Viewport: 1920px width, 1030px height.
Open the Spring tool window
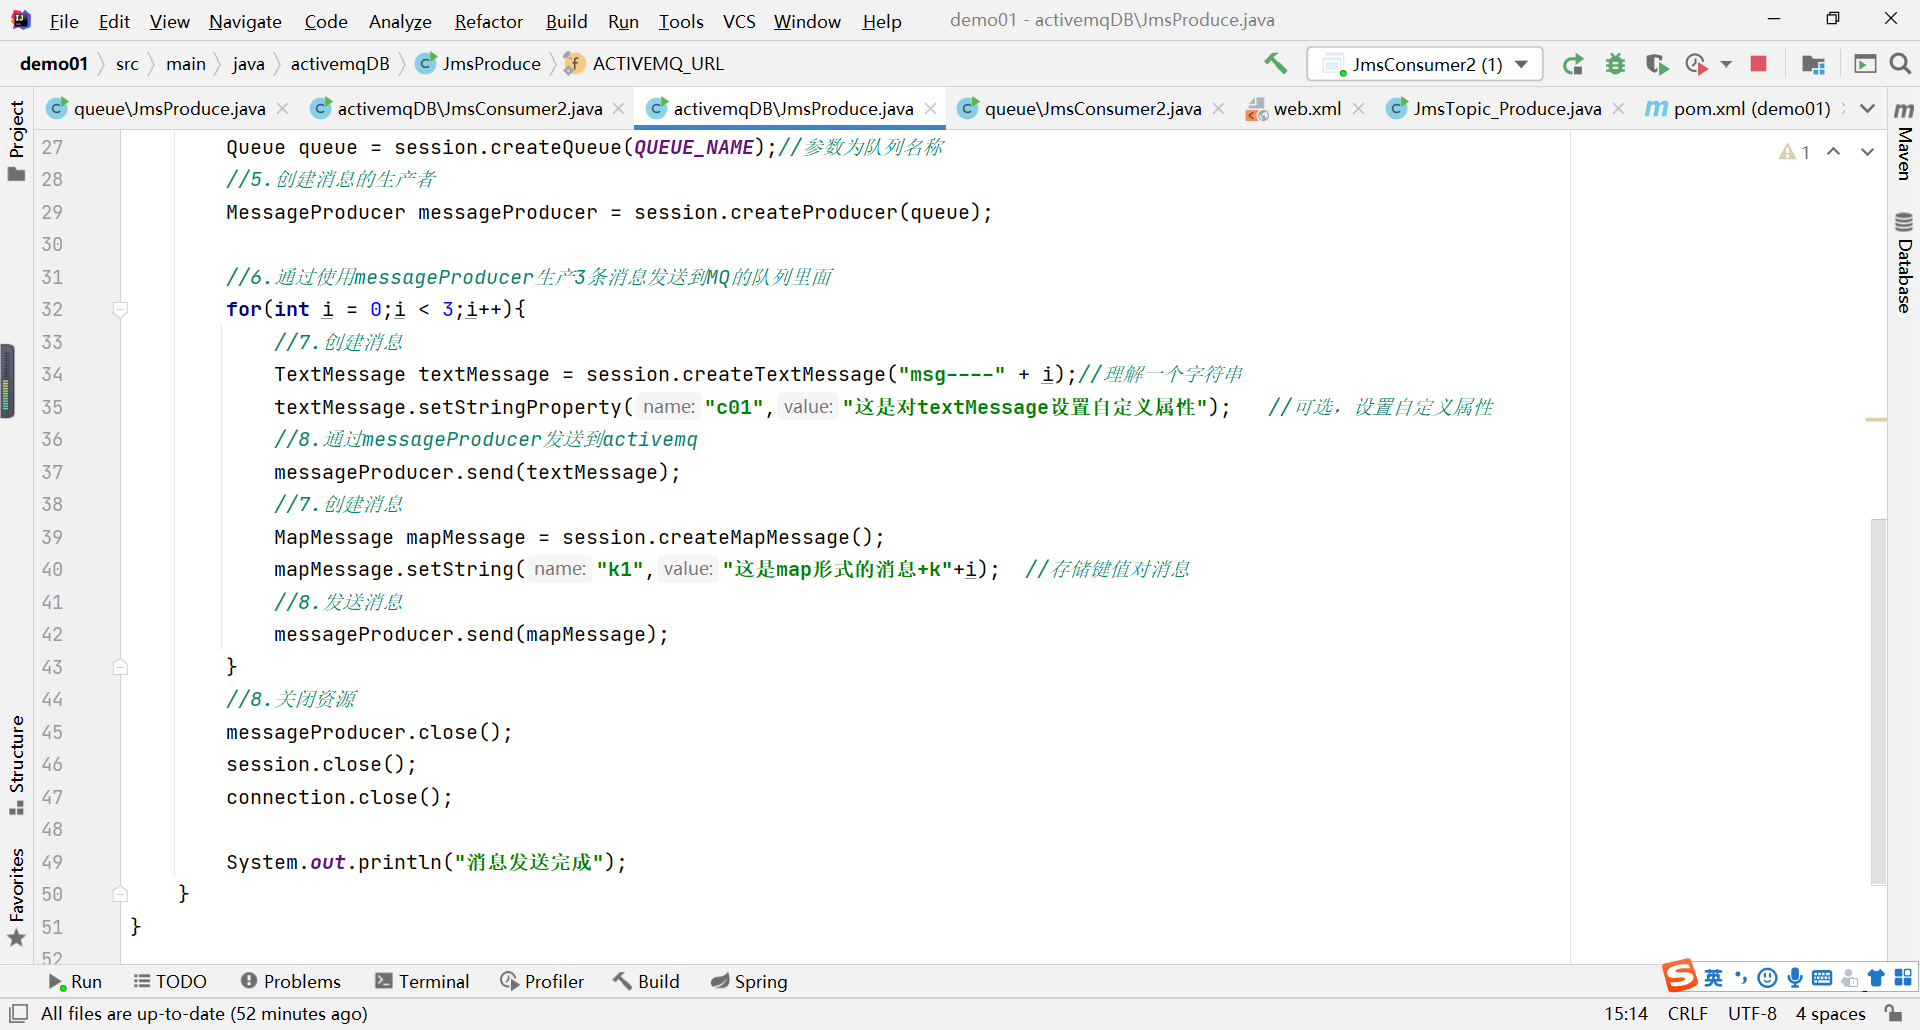pyautogui.click(x=749, y=981)
